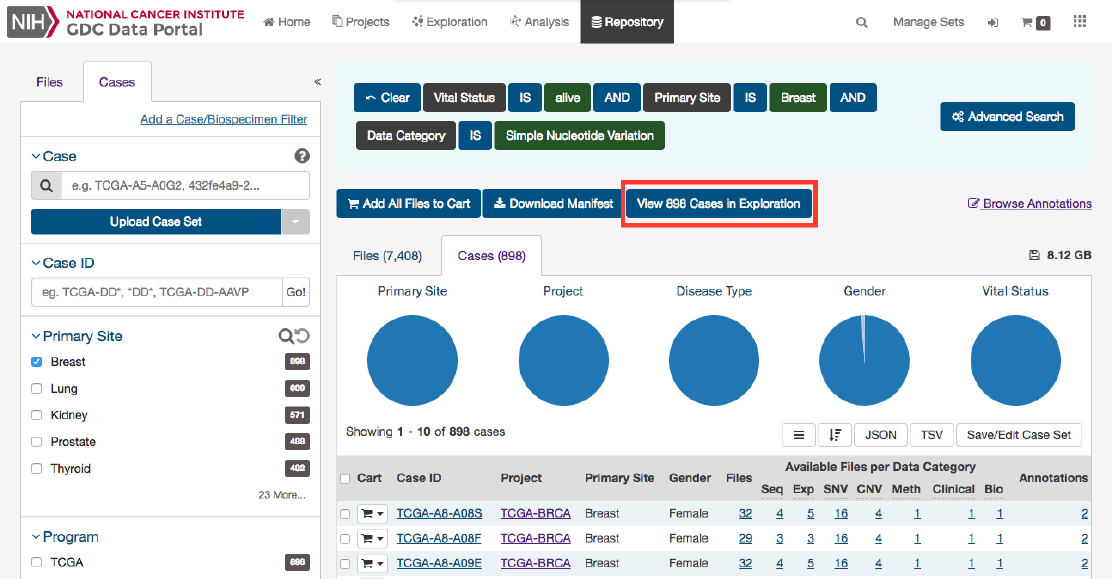Open cart dropdown for TCGA-A8-A09E
This screenshot has height=579, width=1112.
tap(372, 563)
